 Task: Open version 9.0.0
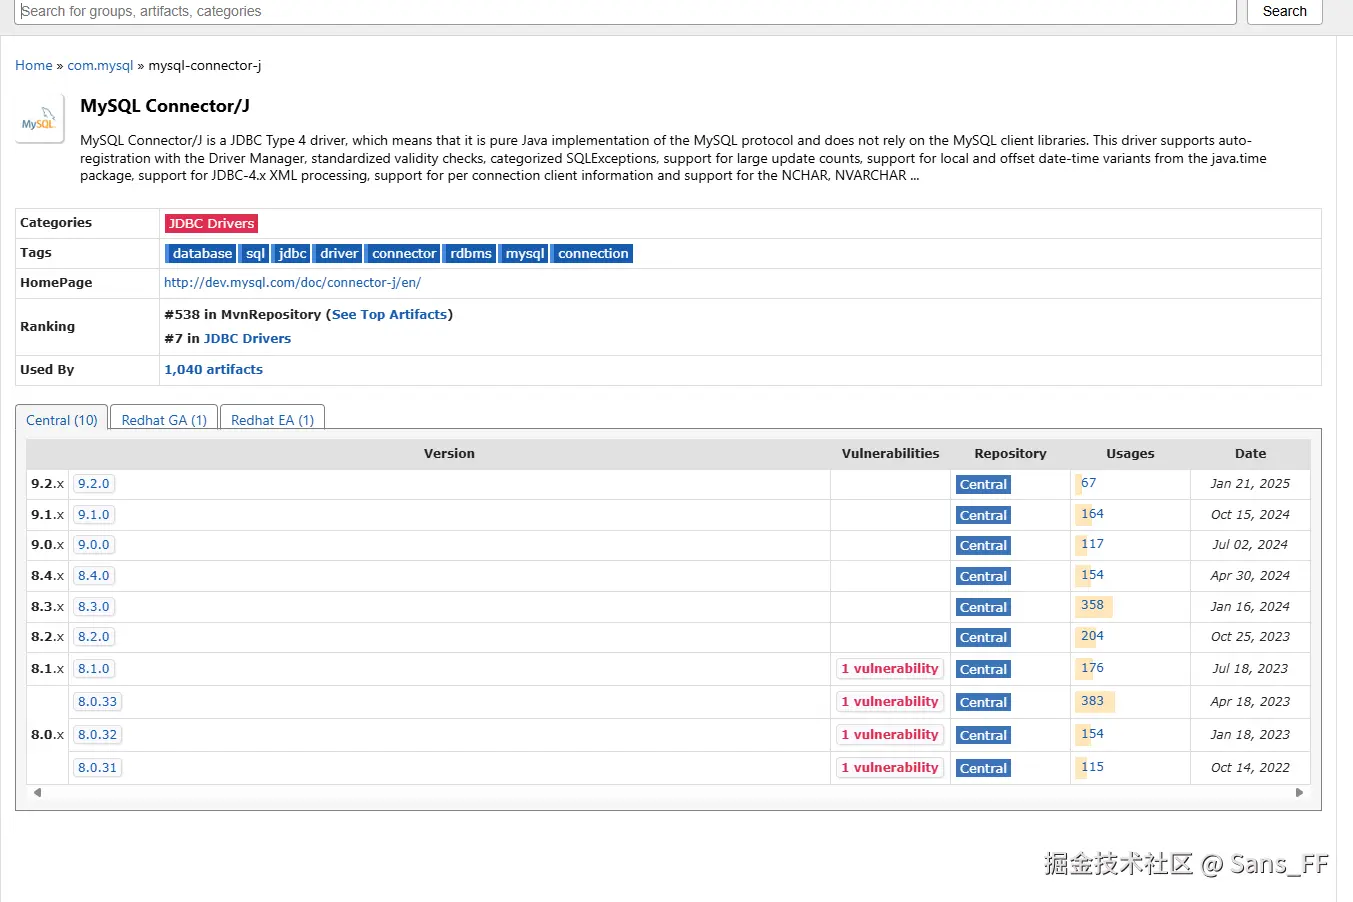(x=93, y=545)
